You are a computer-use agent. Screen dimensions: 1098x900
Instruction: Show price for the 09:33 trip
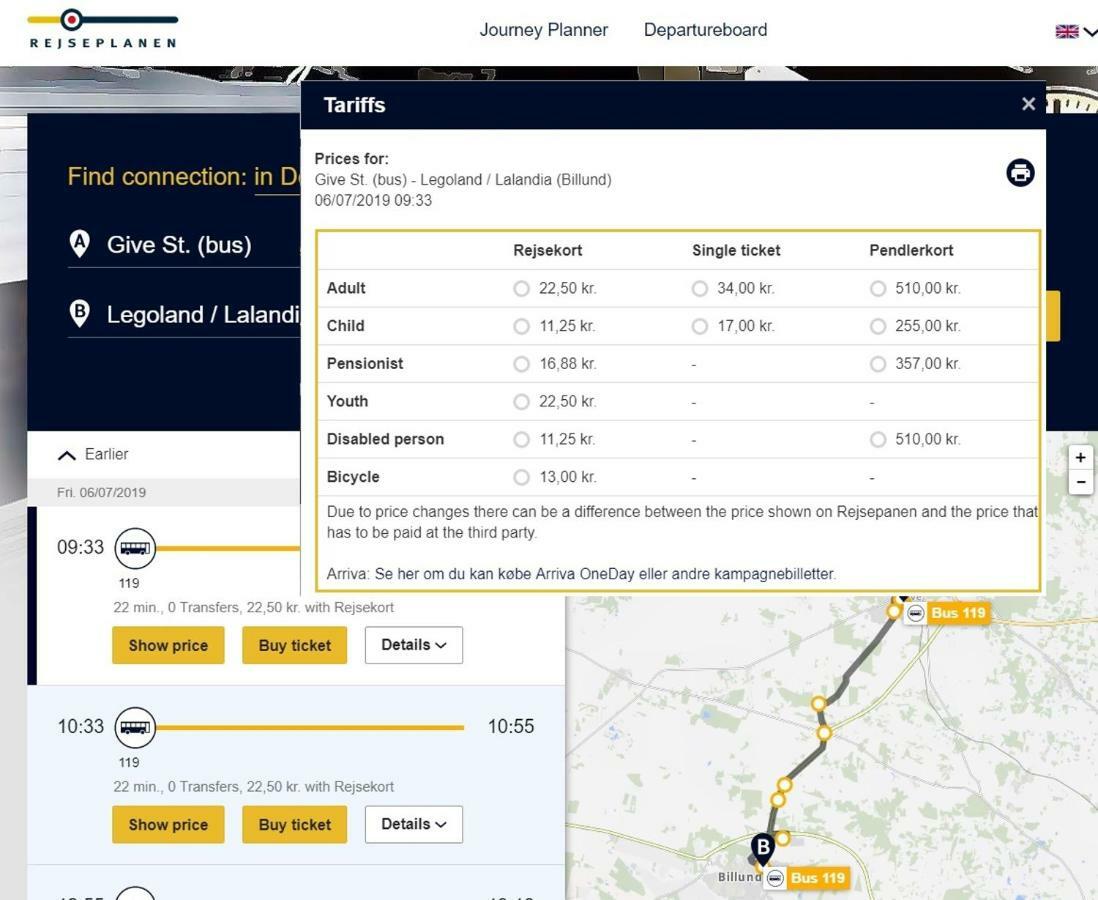tap(168, 645)
